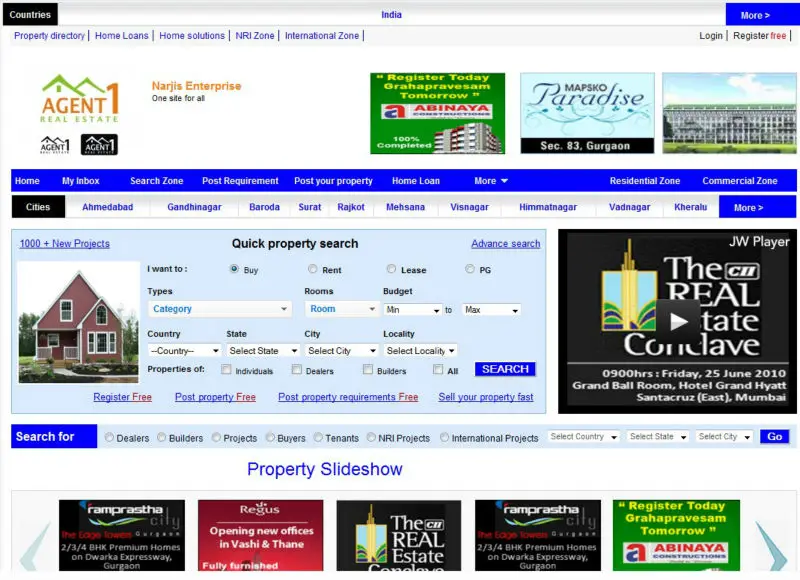Open the Max budget dropdown

(x=491, y=310)
